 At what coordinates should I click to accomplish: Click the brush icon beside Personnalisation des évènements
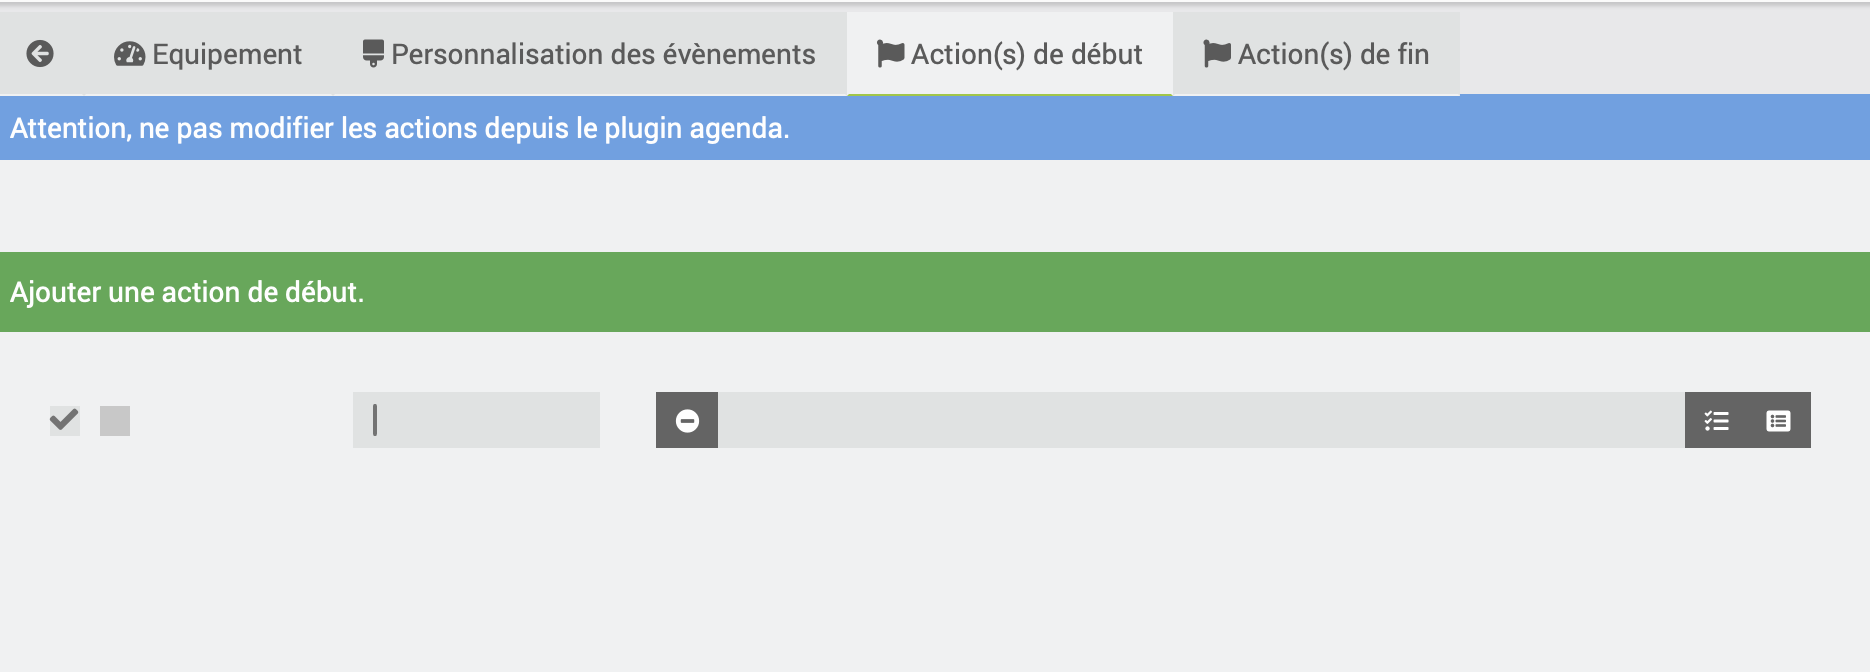click(x=373, y=54)
